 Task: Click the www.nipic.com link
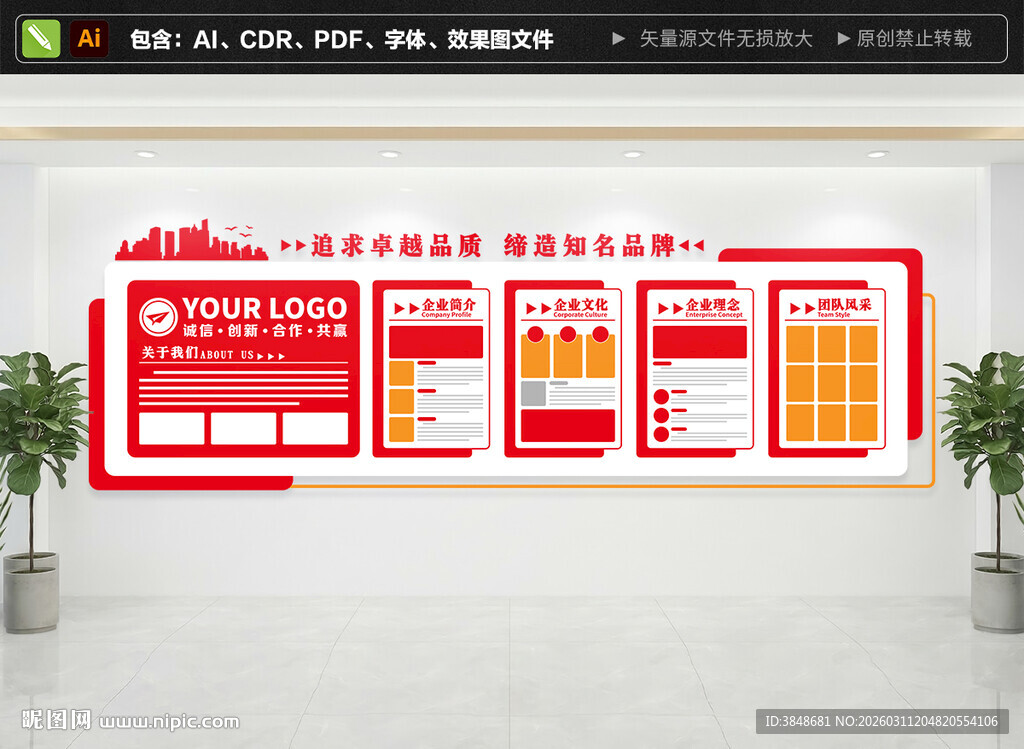point(169,722)
